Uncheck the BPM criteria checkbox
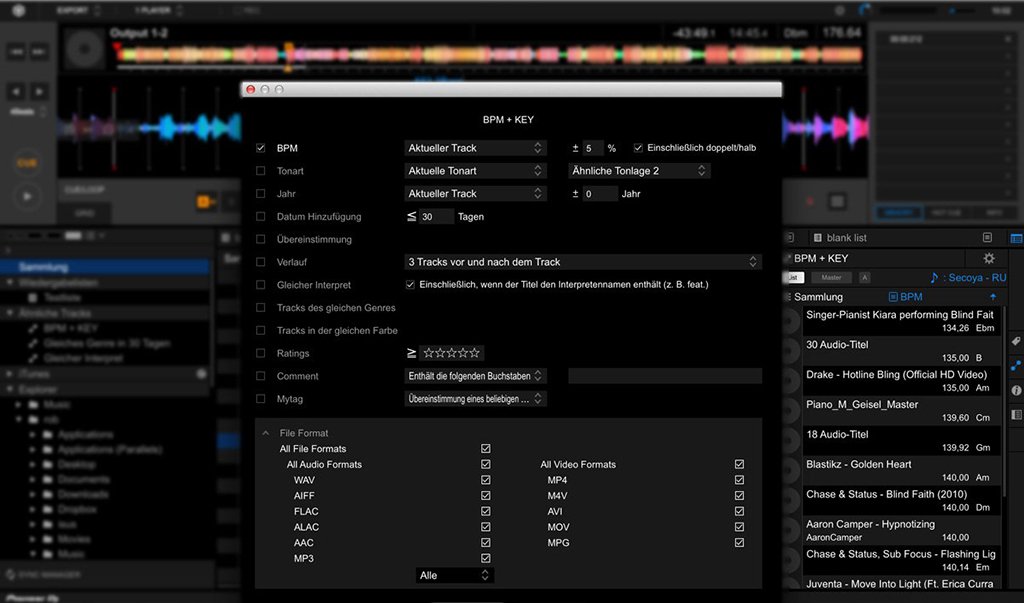Viewport: 1024px width, 603px height. 261,148
